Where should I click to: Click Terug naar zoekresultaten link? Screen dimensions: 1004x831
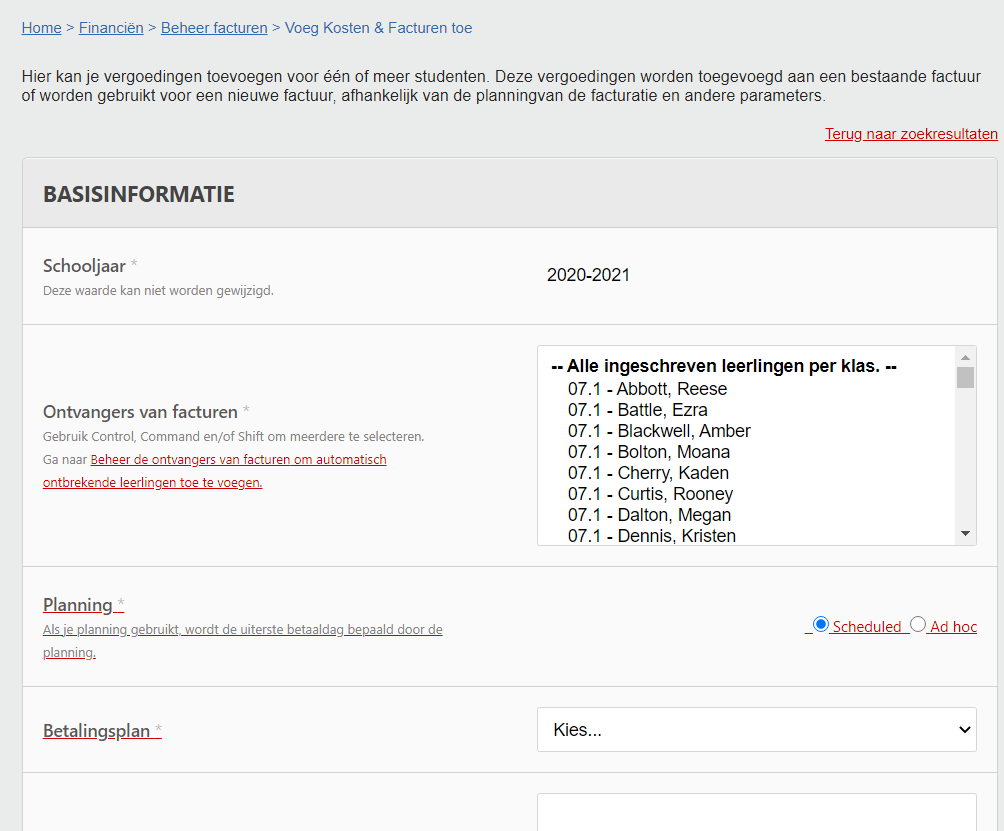tap(911, 134)
